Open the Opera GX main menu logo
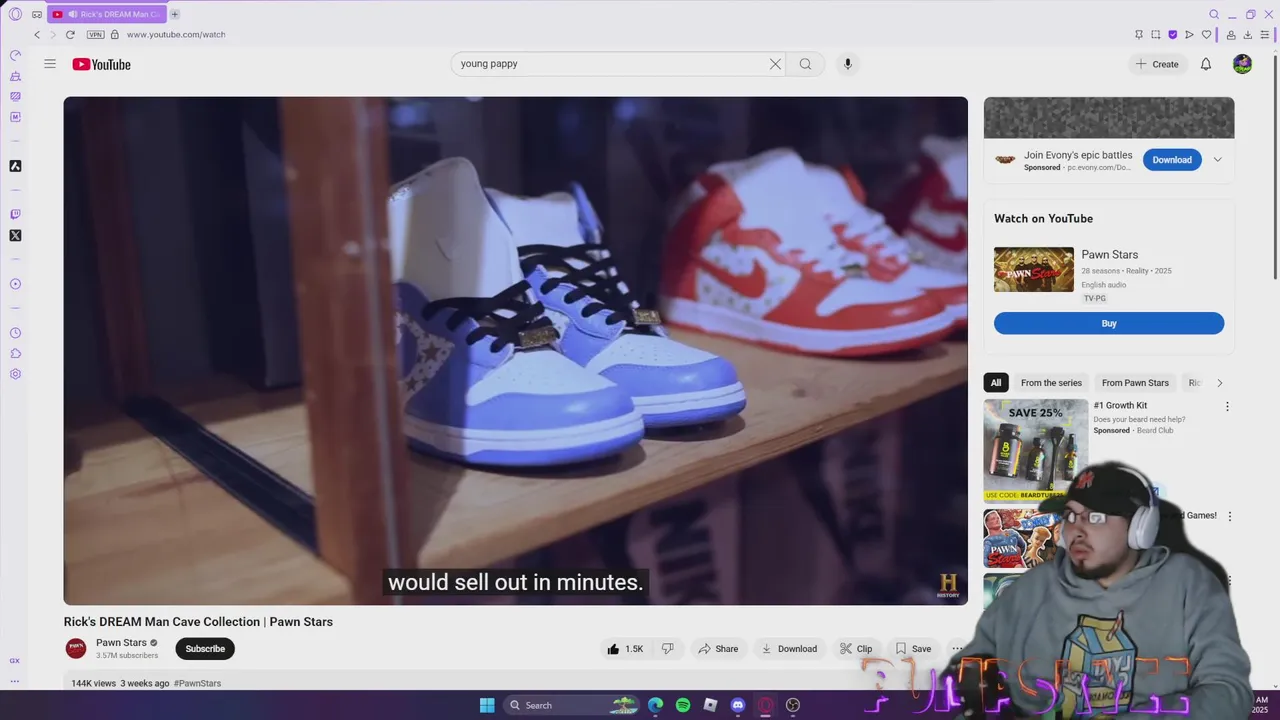 point(15,14)
